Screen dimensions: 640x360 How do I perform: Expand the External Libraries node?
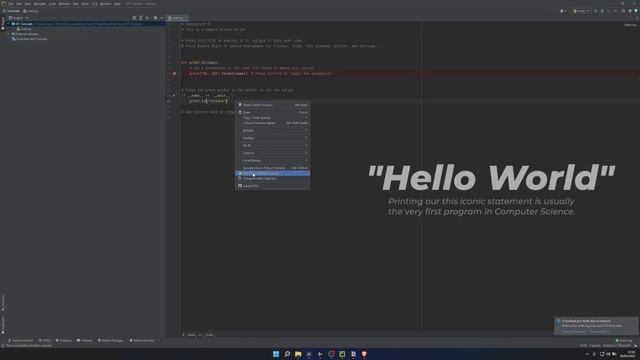[x=9, y=34]
